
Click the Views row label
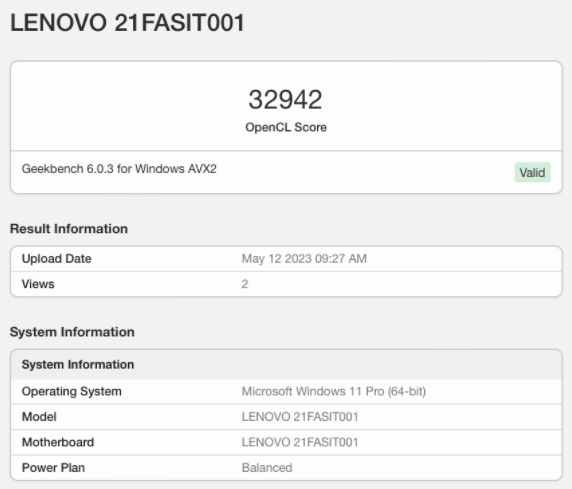coord(38,284)
